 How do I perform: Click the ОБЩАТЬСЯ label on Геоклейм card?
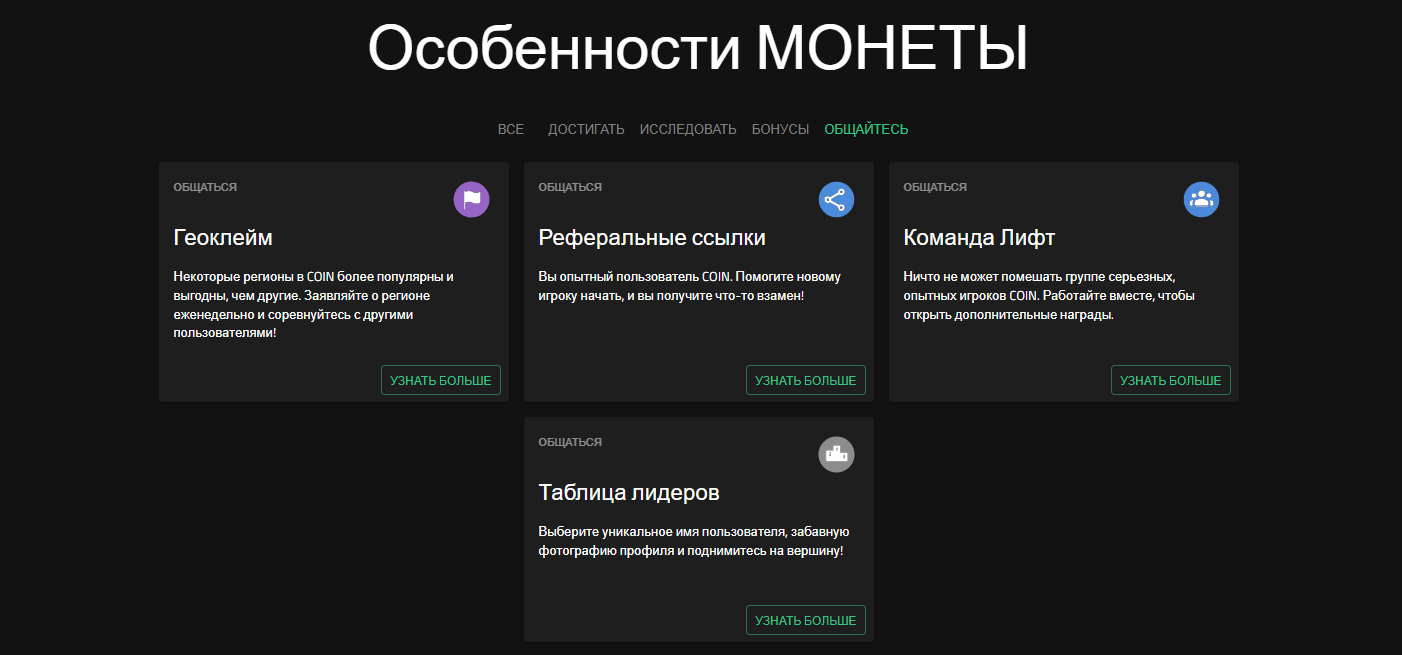pos(205,187)
